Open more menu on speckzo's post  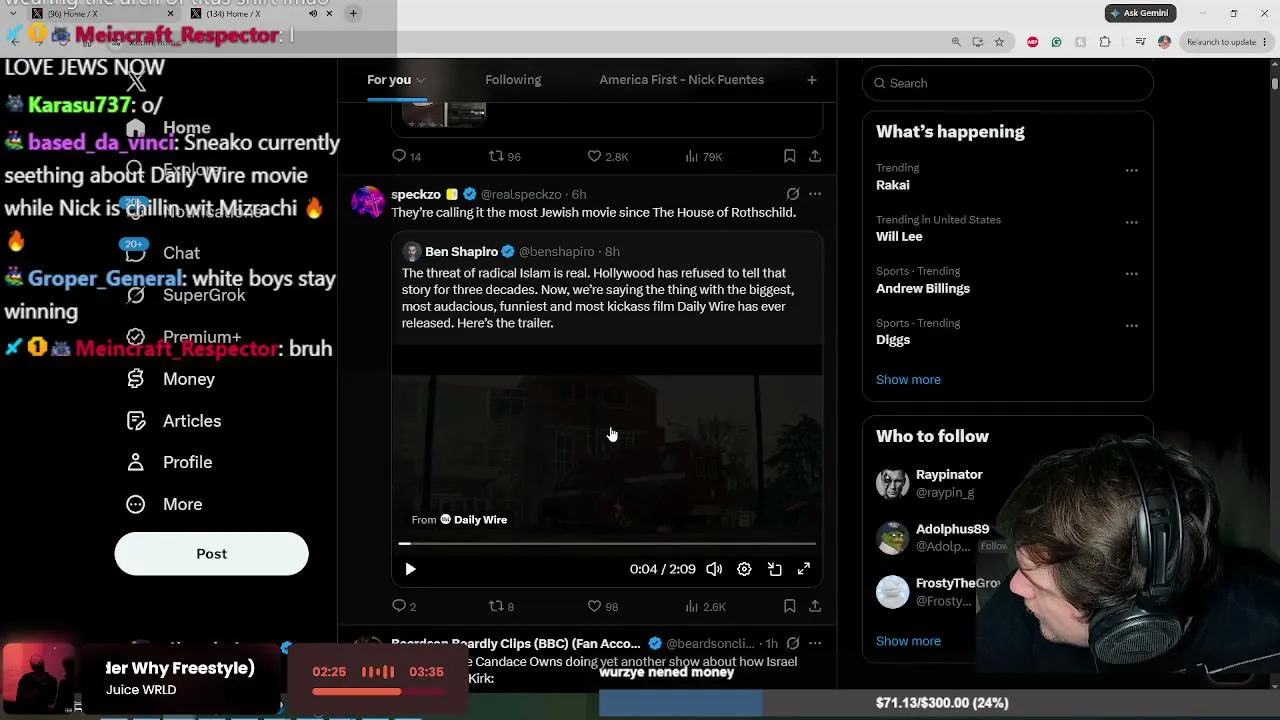coord(815,194)
